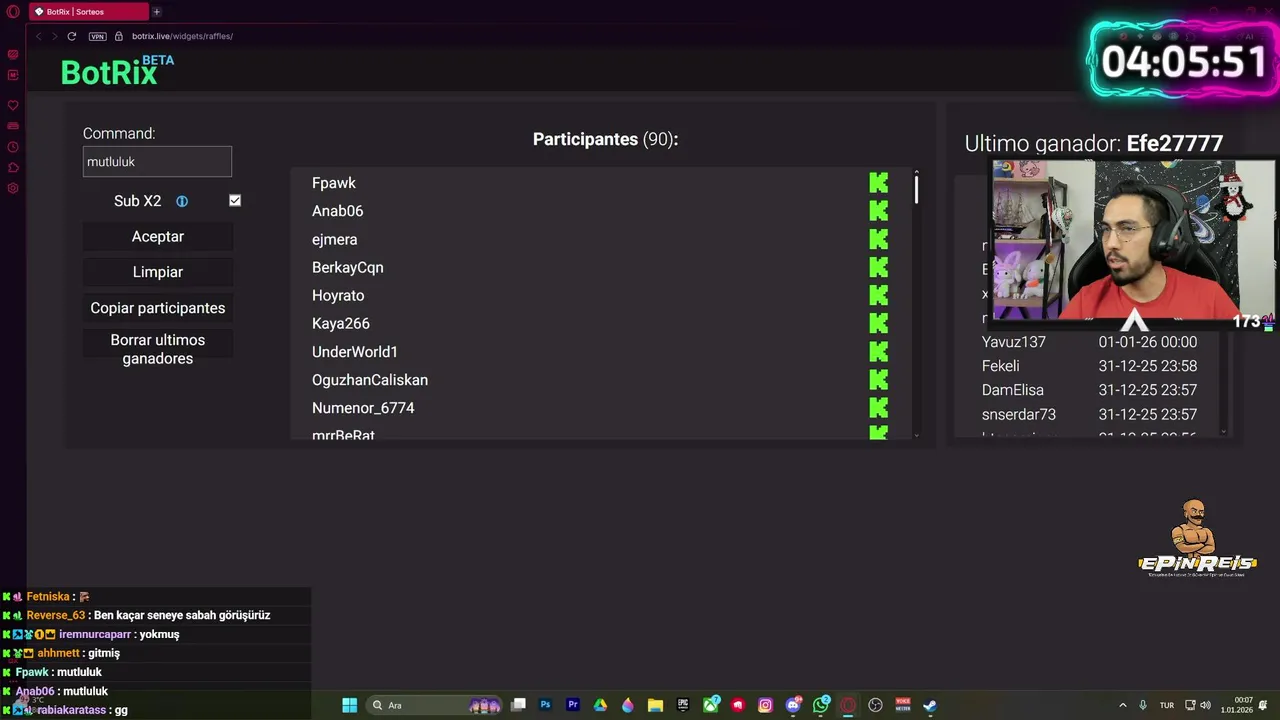Click the Limpiar button
Viewport: 1280px width, 720px height.
coord(158,272)
